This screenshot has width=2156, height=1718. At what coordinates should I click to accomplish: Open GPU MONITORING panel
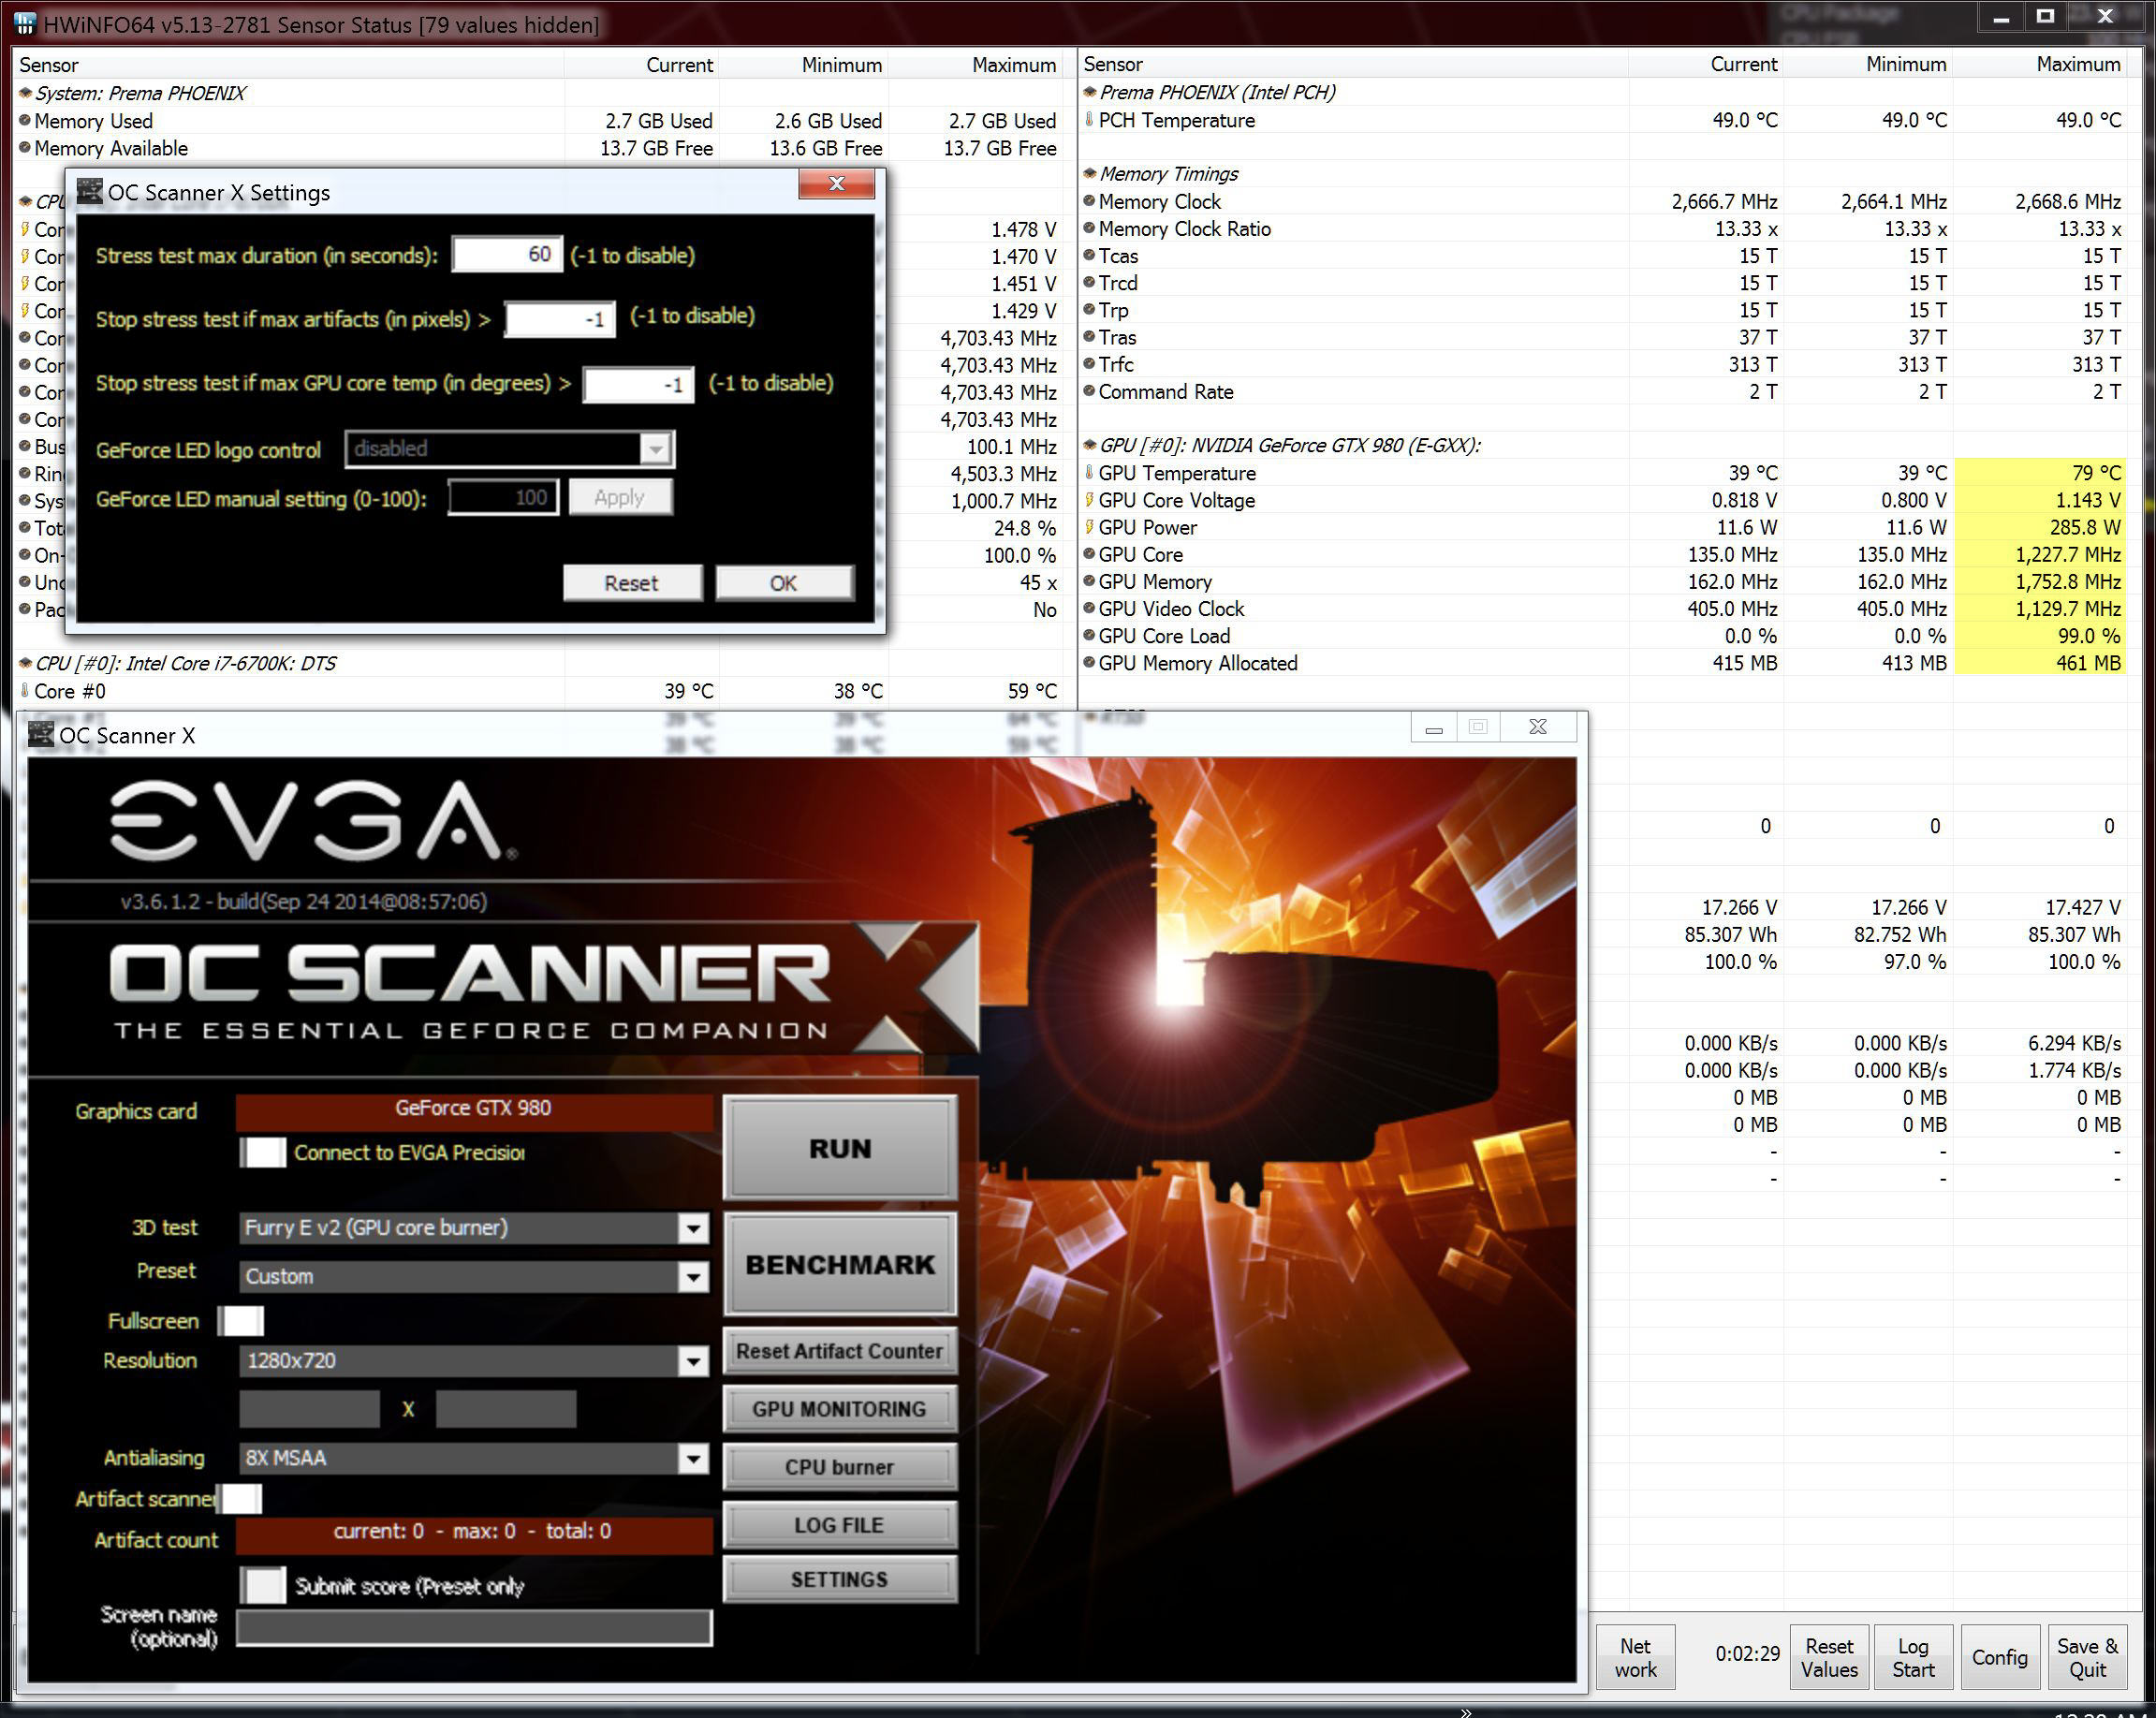[x=840, y=1409]
